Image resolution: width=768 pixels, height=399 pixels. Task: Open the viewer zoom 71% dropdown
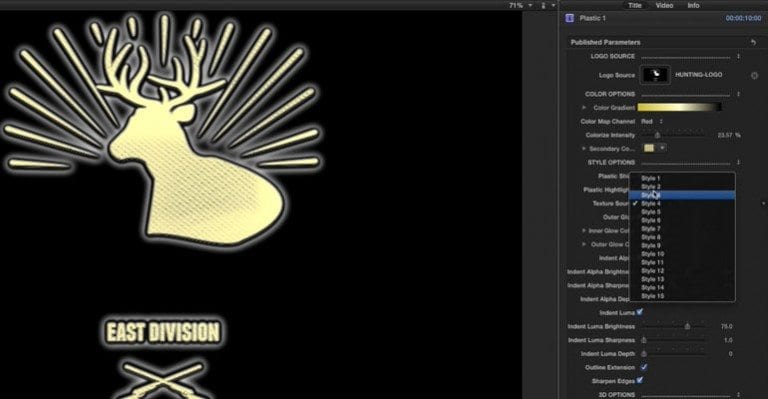pyautogui.click(x=521, y=5)
